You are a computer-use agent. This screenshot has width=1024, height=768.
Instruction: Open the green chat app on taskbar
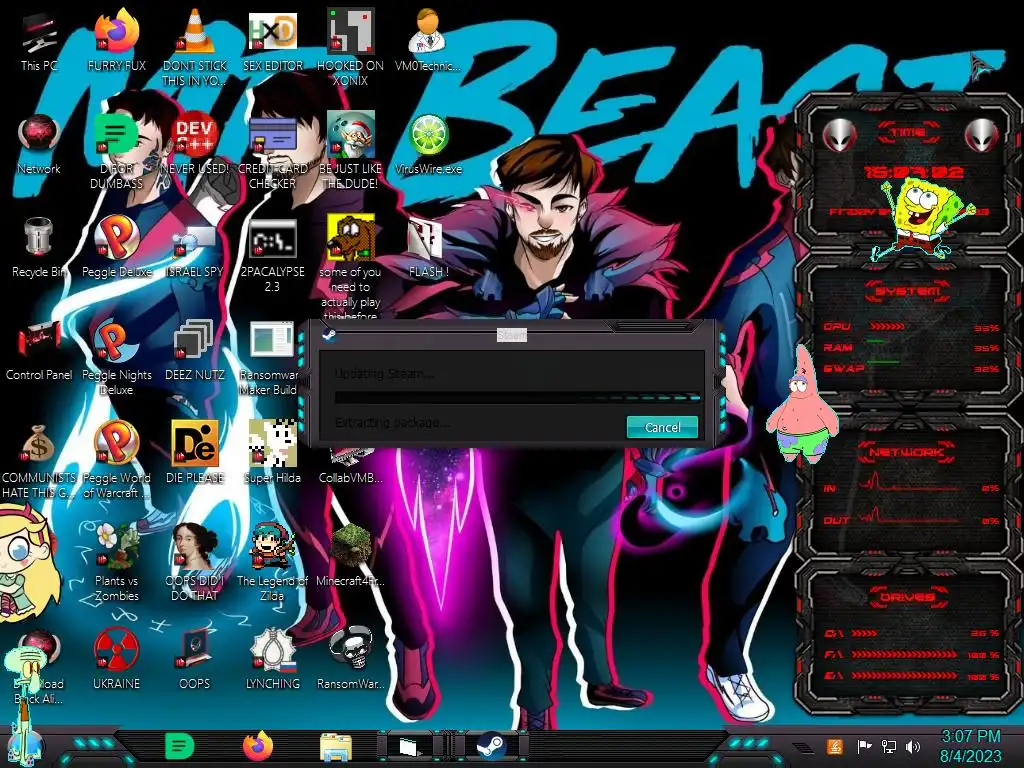[x=179, y=746]
